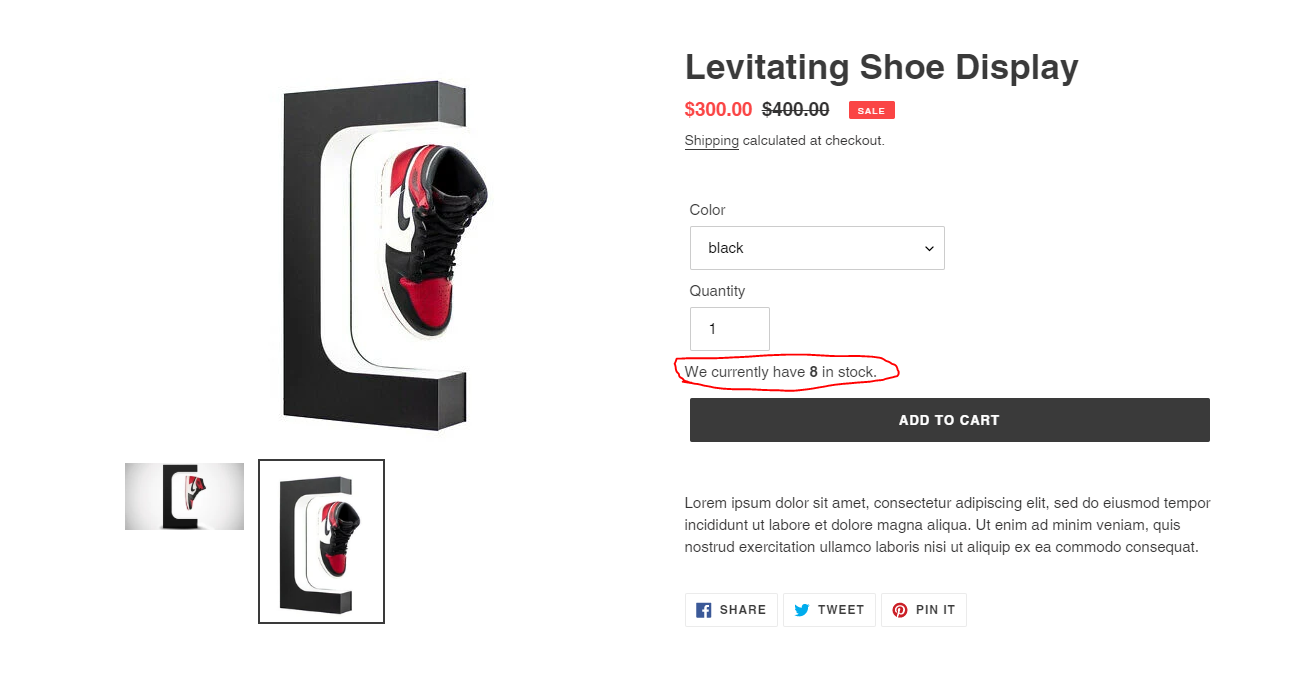This screenshot has height=683, width=1315.
Task: Click the Quantity field label
Action: tap(717, 291)
